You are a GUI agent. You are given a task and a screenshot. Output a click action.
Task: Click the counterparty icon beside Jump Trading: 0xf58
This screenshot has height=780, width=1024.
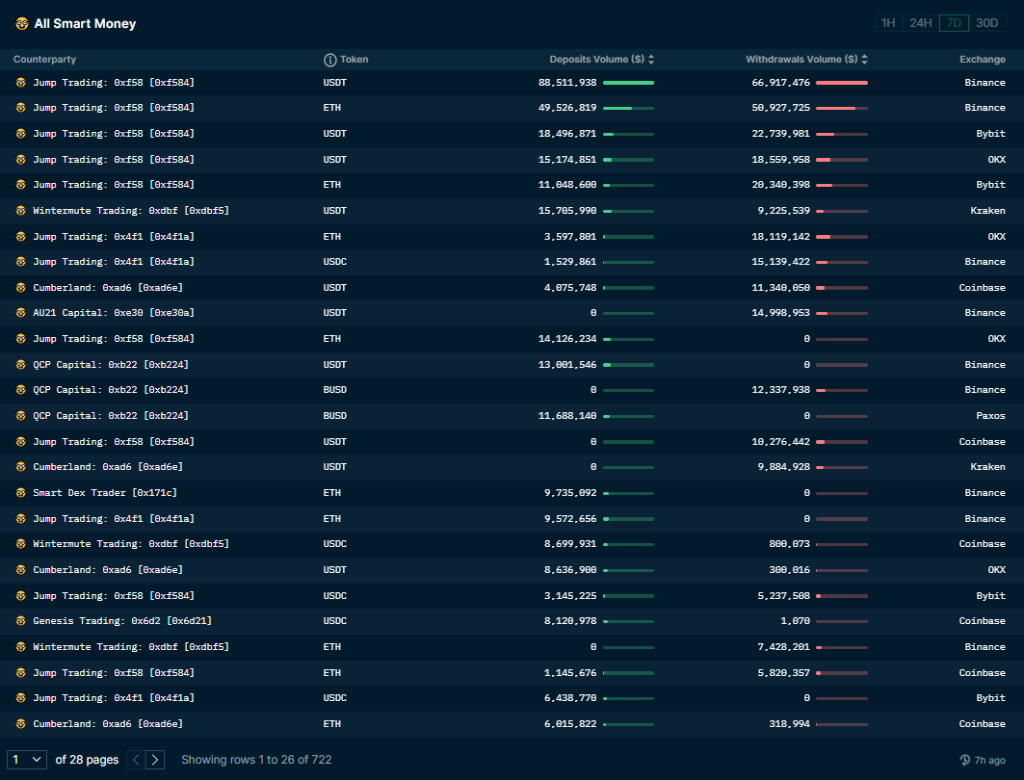coord(20,82)
